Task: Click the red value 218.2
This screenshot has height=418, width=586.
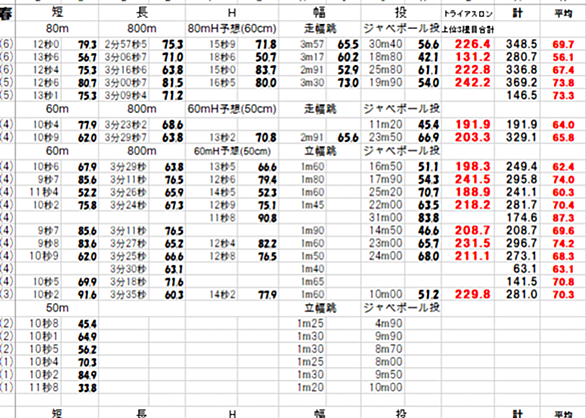Action: click(x=472, y=205)
